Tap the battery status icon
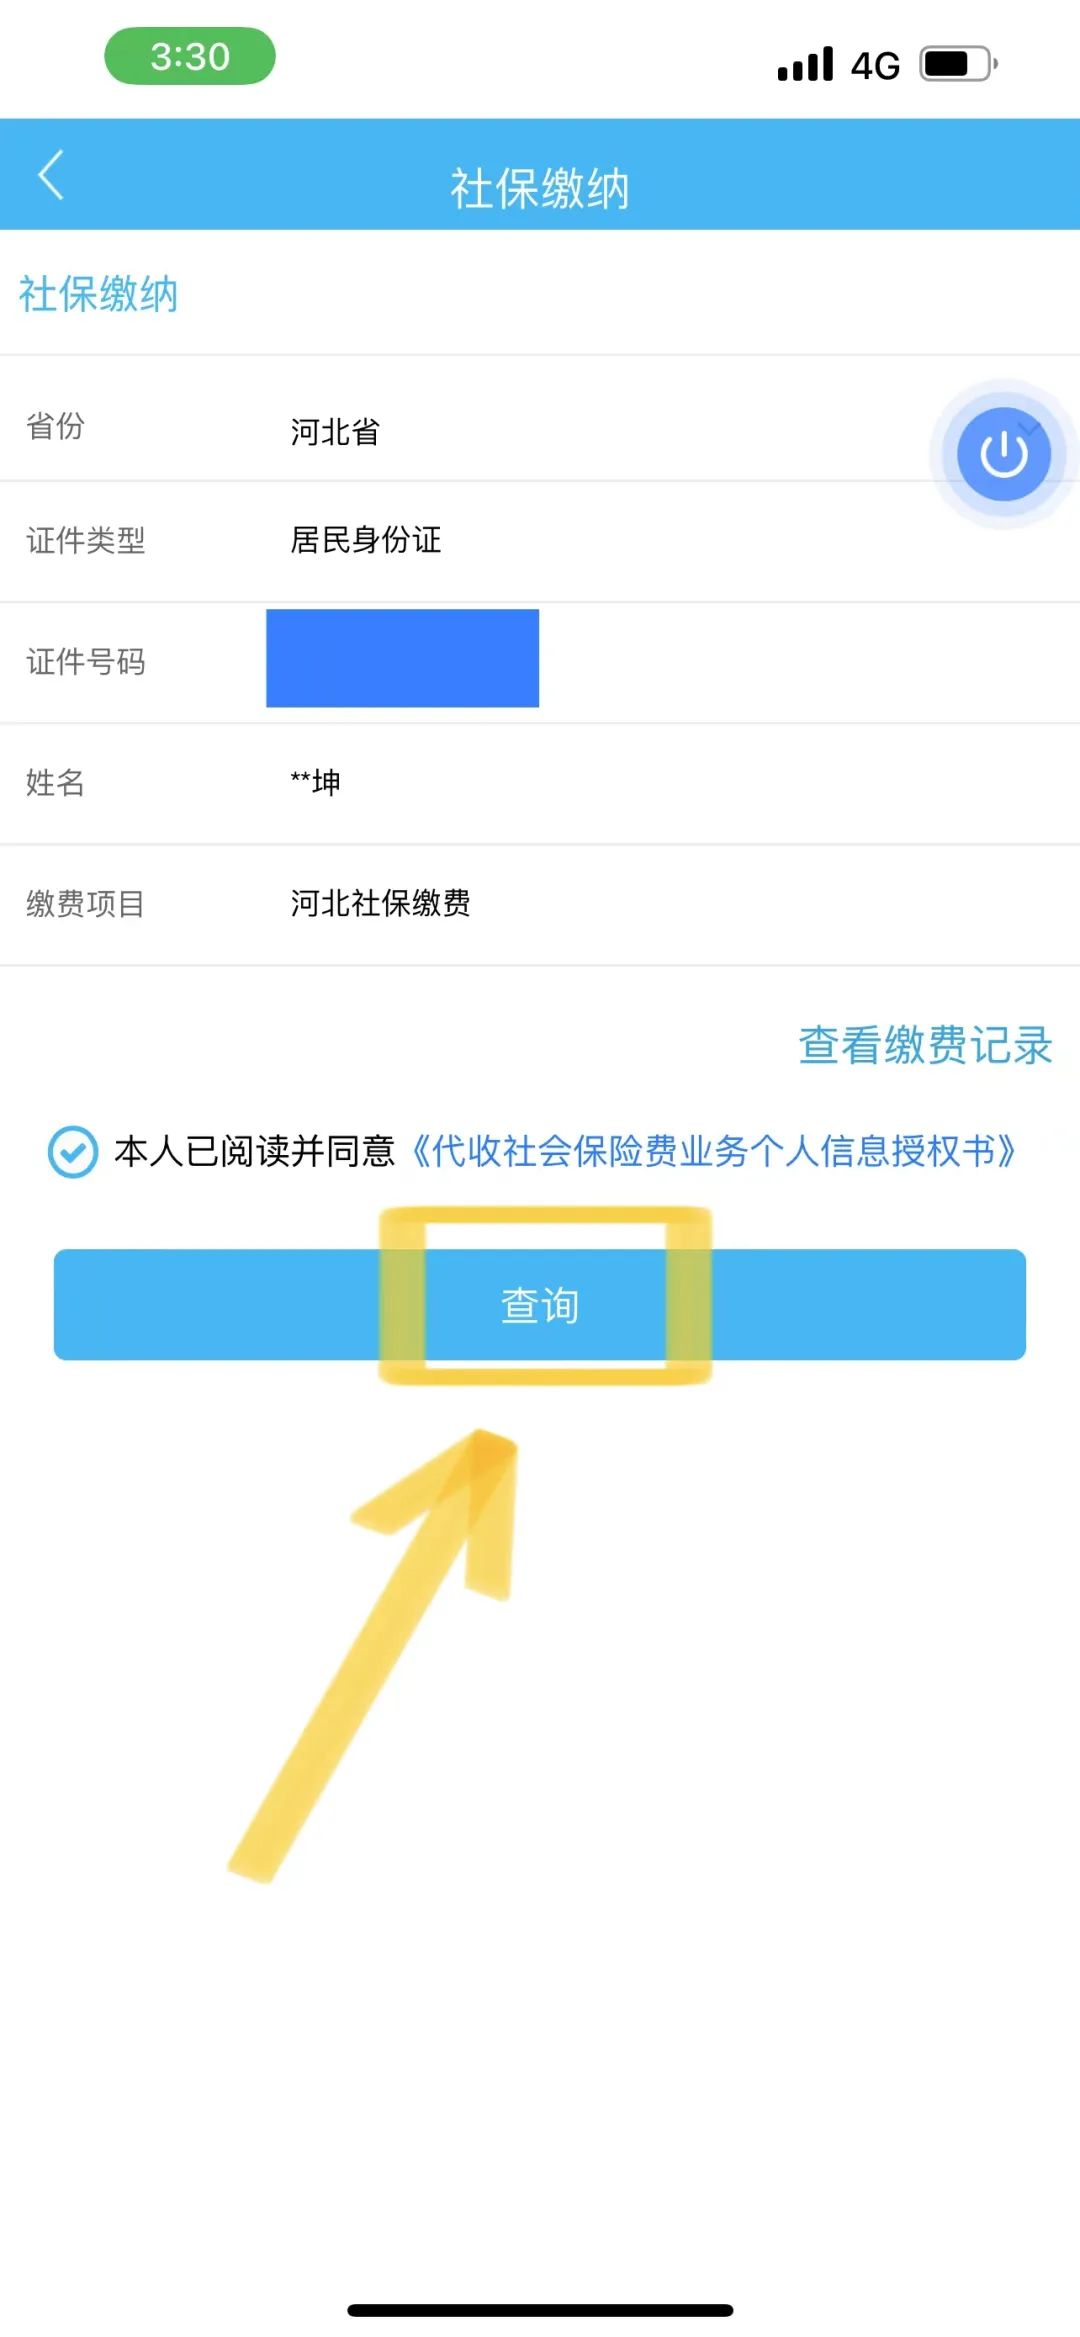 [957, 65]
